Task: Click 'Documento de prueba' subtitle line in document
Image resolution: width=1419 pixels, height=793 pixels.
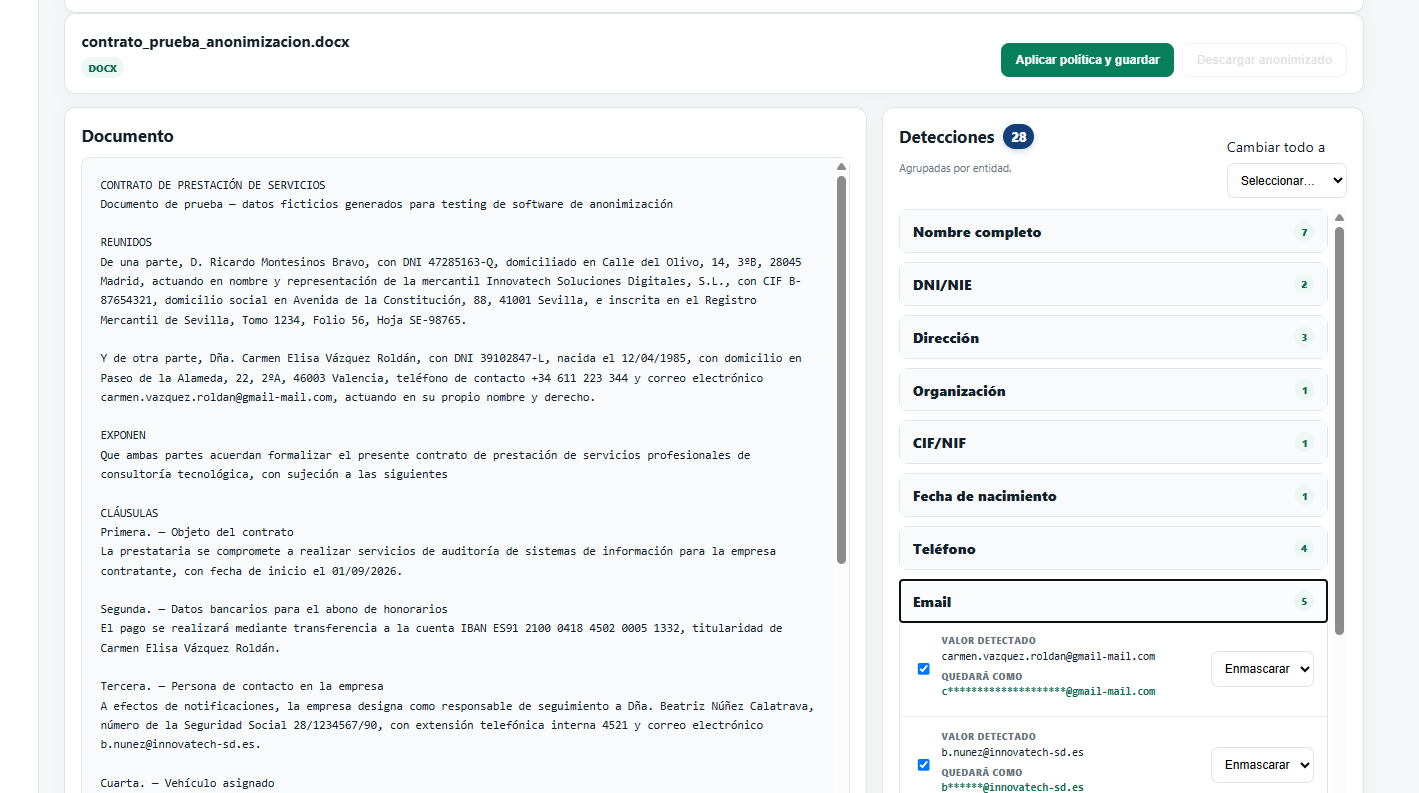Action: click(x=386, y=204)
